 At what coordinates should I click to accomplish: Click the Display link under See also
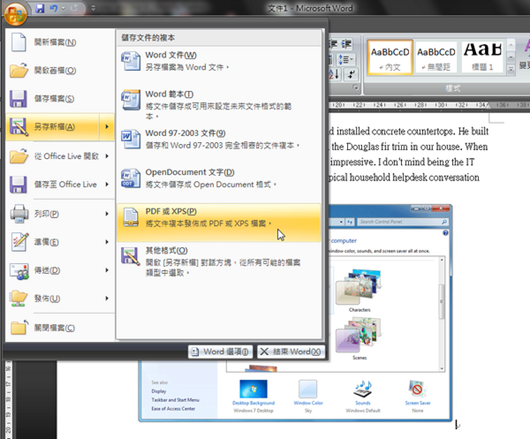[x=159, y=391]
